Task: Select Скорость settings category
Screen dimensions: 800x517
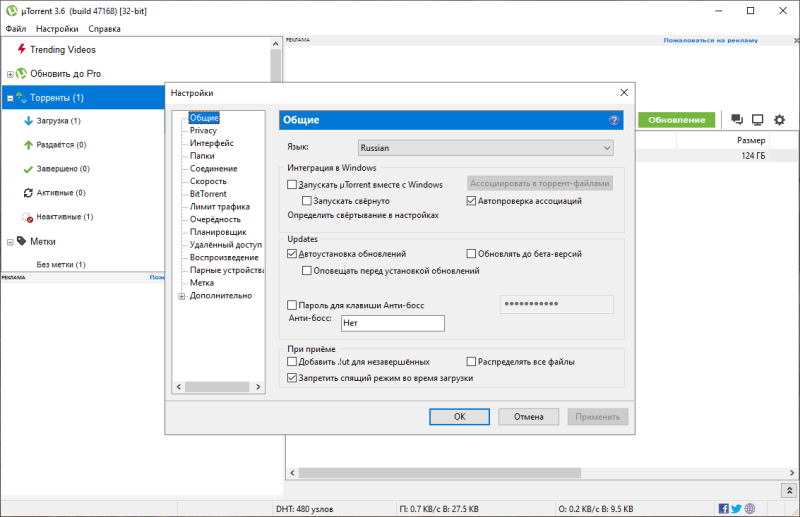Action: pos(208,181)
